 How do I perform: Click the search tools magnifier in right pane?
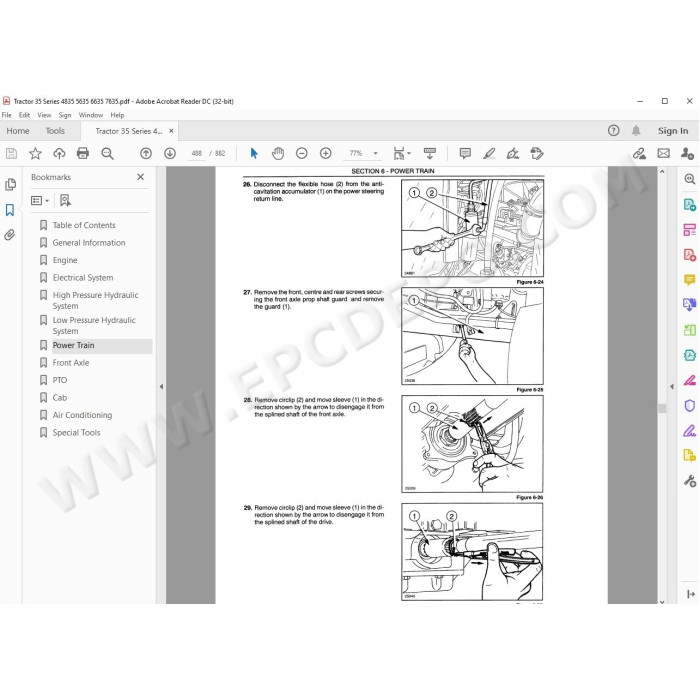point(690,179)
